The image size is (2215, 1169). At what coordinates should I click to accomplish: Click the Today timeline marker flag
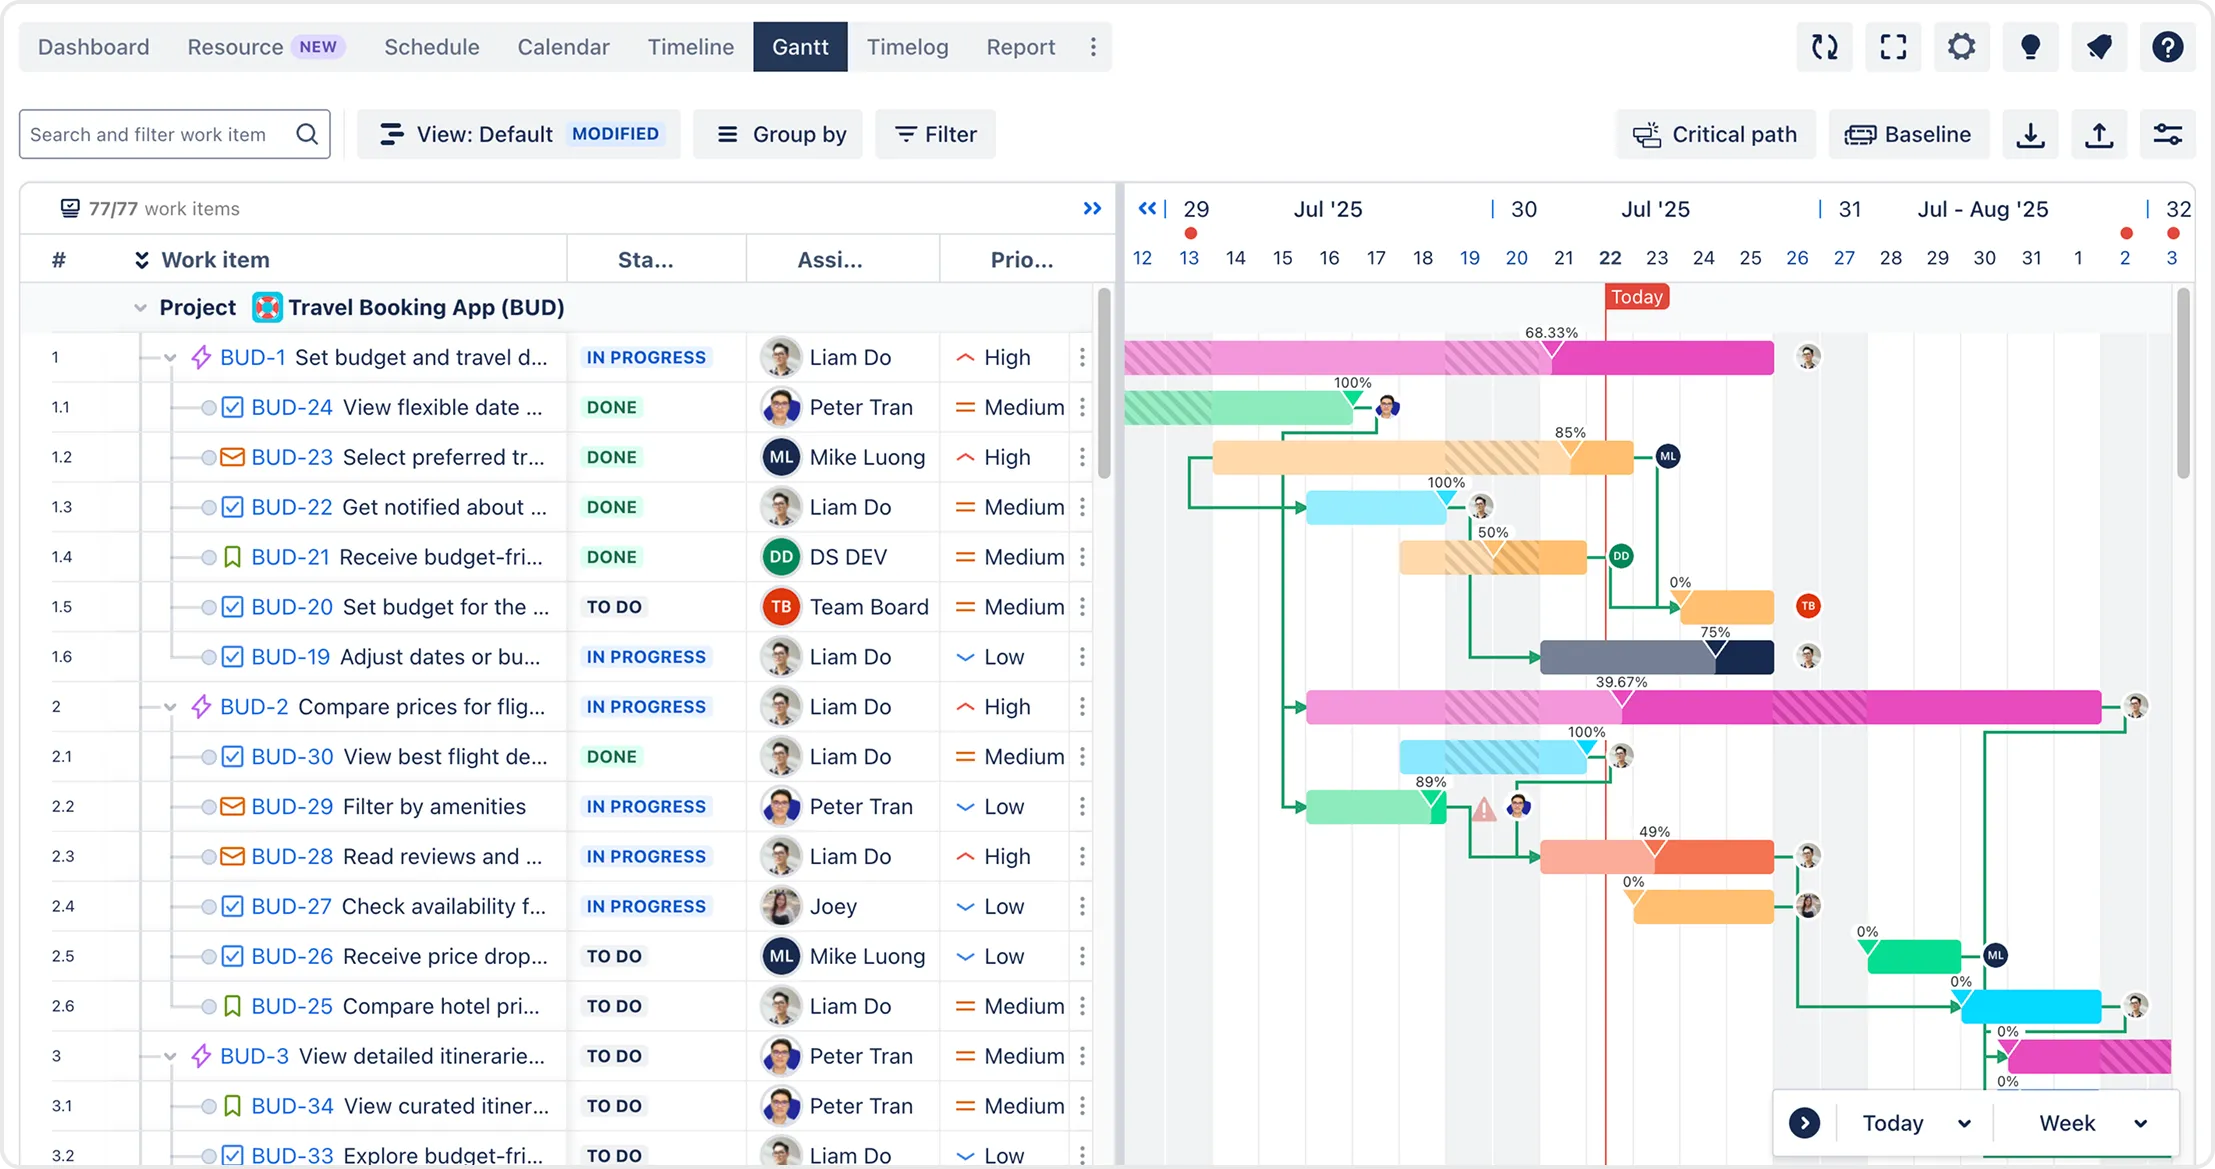pos(1637,297)
